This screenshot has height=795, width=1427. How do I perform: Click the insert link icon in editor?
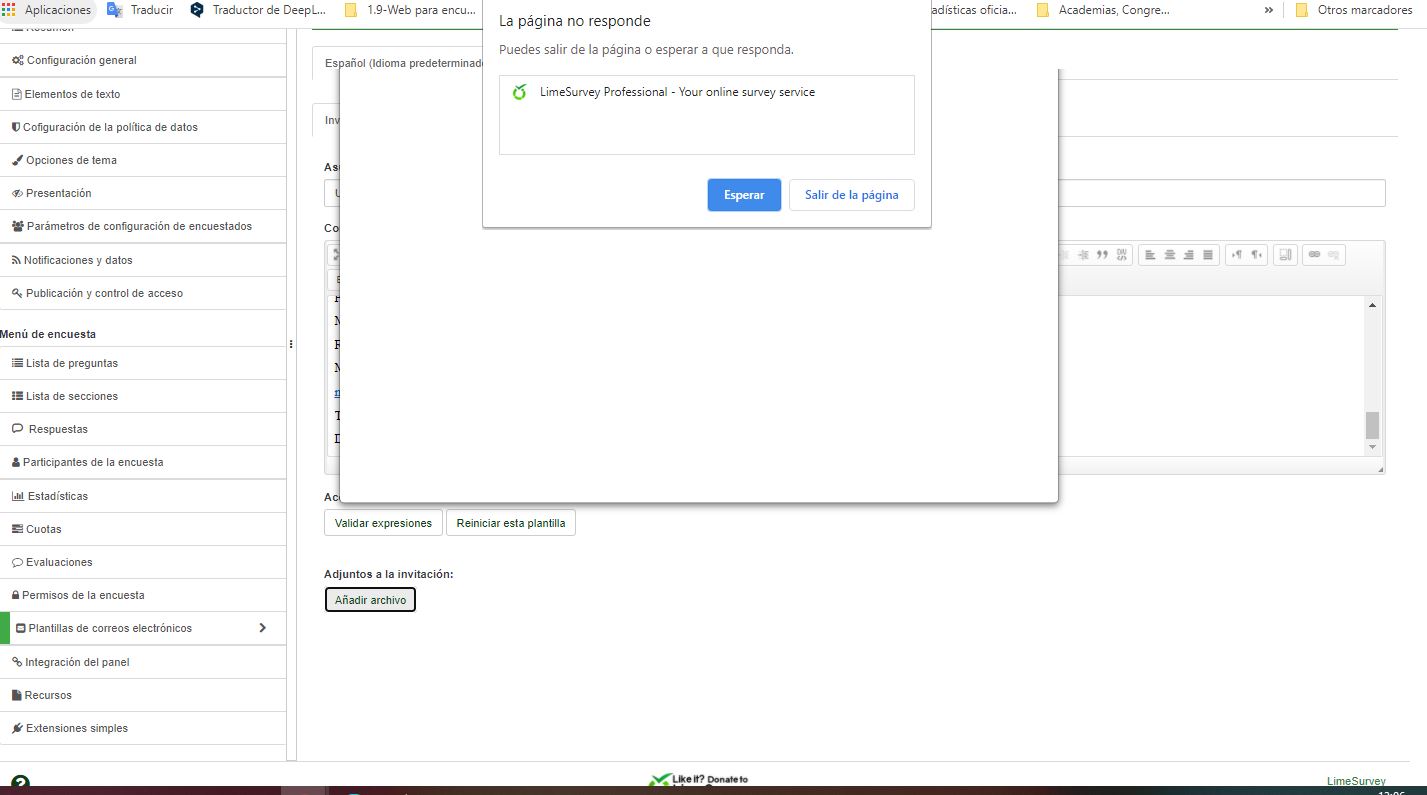tap(1314, 255)
